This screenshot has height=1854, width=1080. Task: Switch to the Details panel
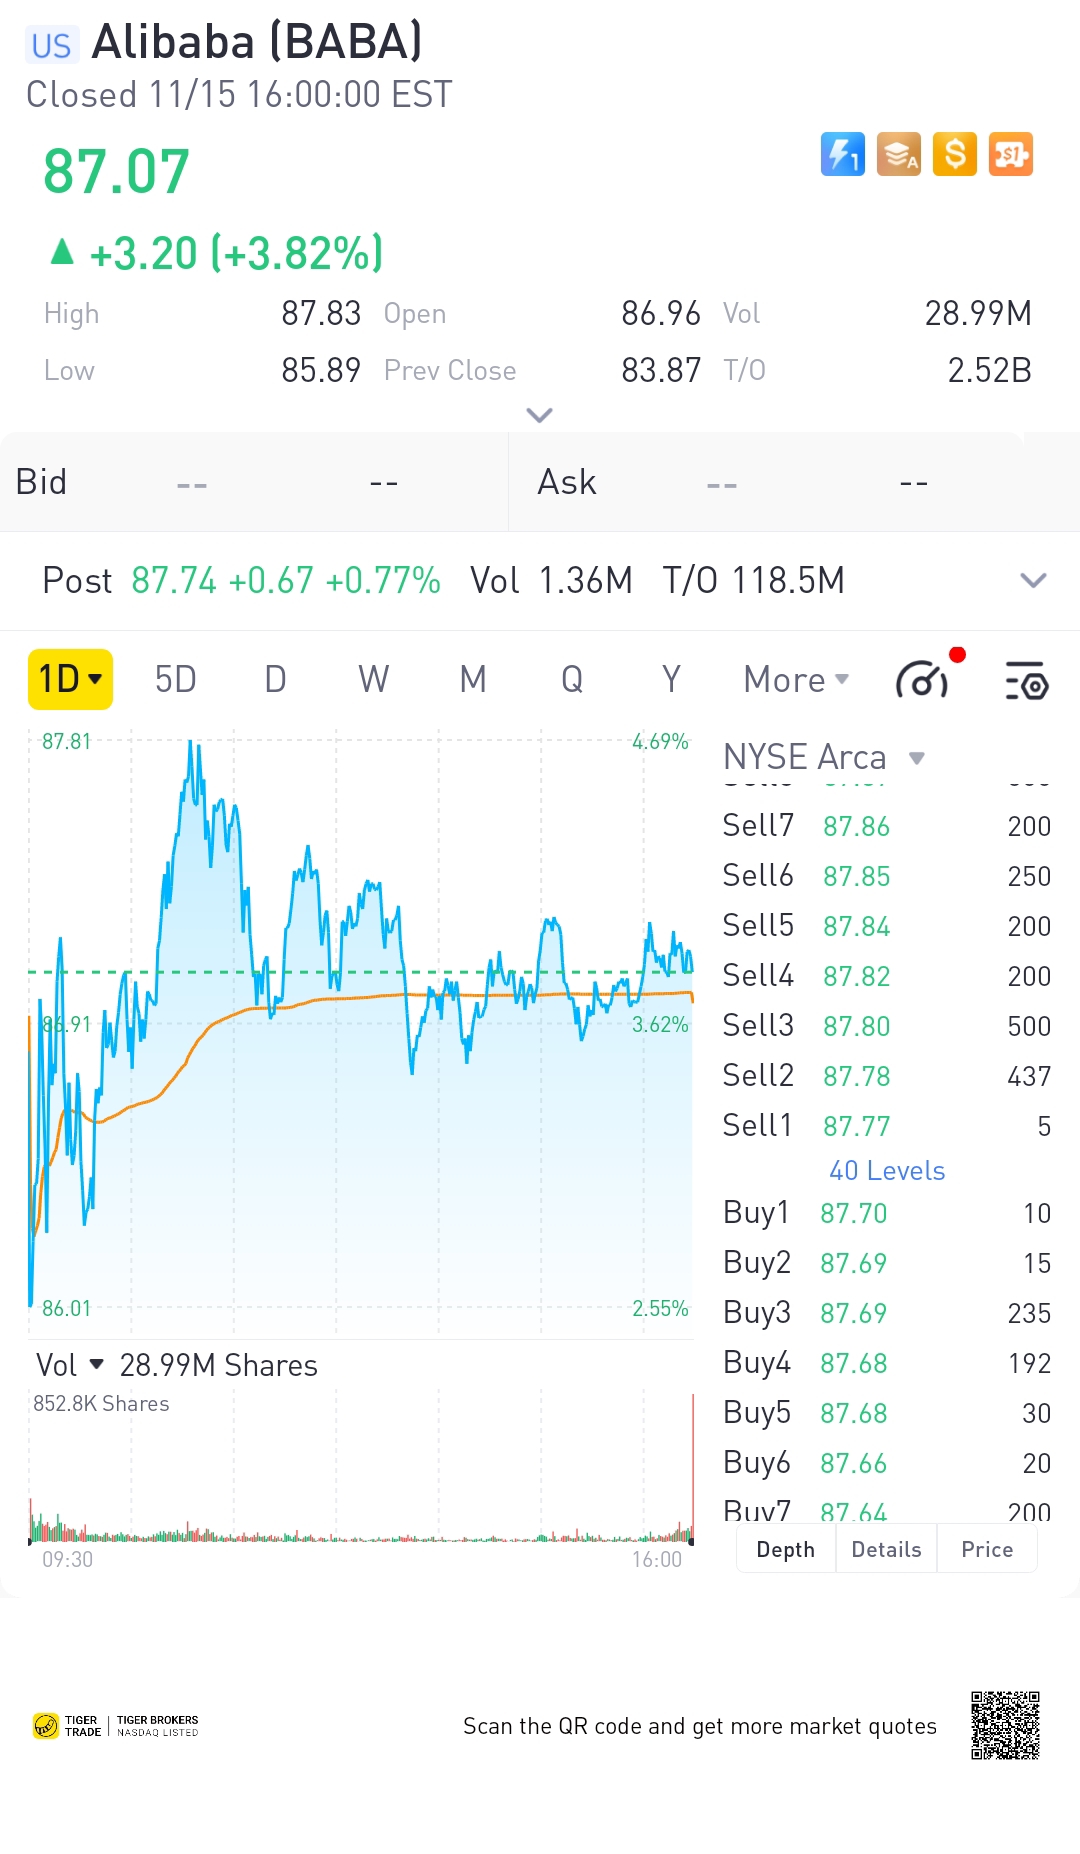click(886, 1549)
